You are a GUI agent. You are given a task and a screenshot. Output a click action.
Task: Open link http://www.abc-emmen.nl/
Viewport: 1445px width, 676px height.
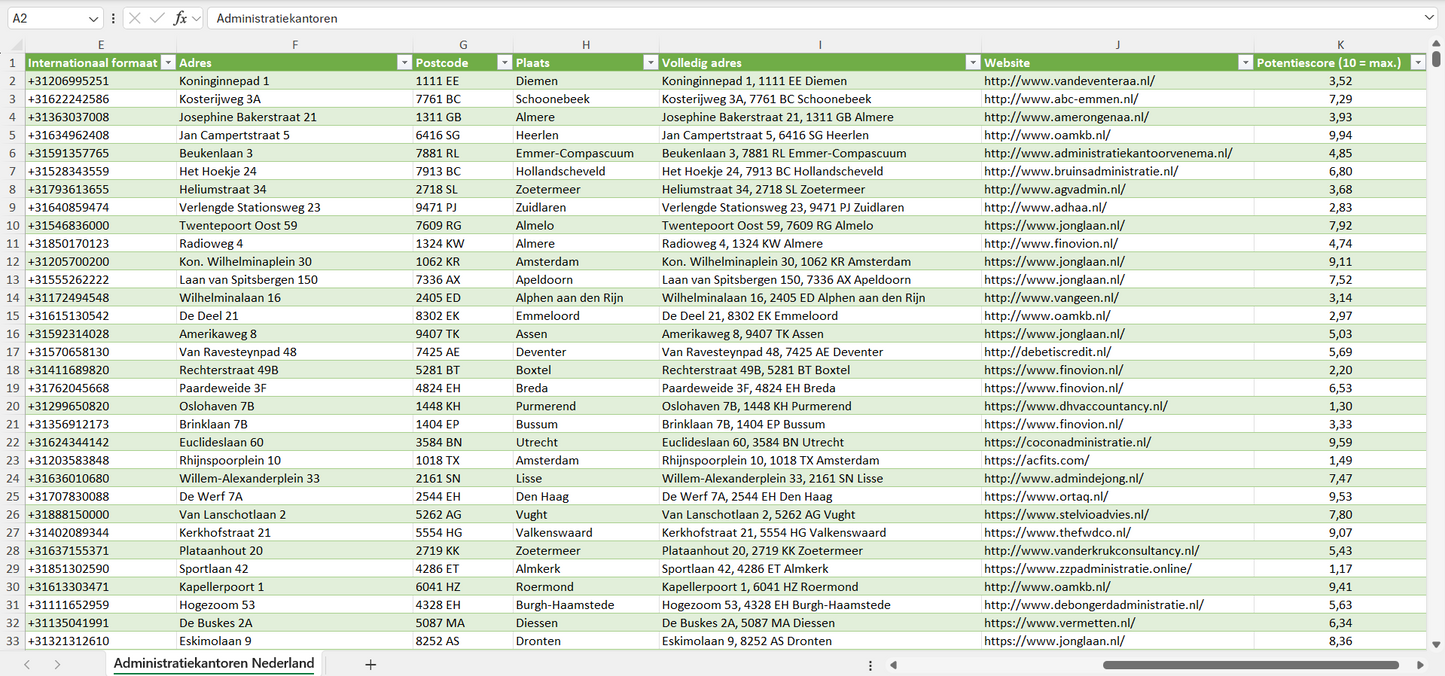point(1061,99)
